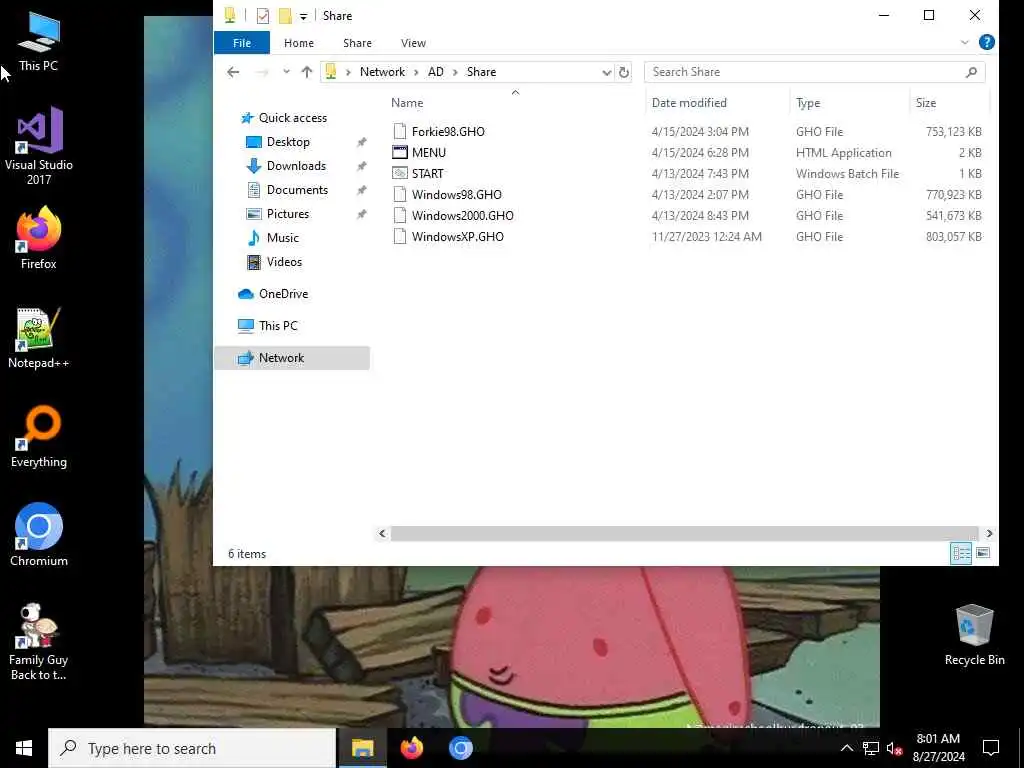Open Family Guy Back to t... shortcut

pos(39,642)
